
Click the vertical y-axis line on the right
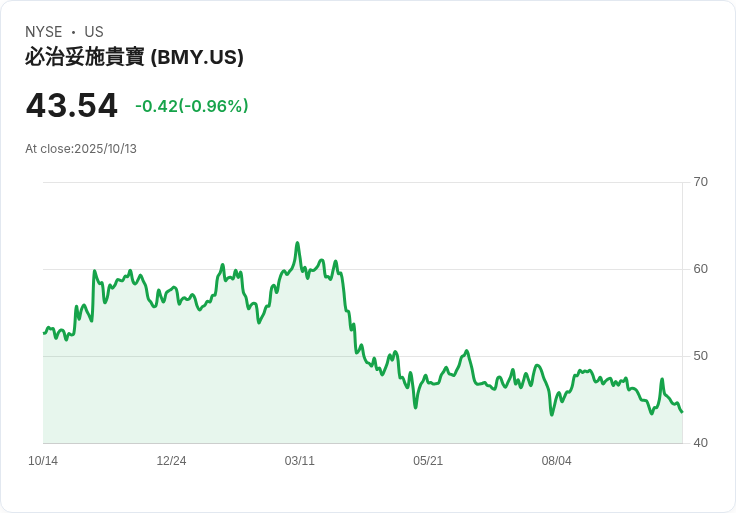tap(682, 300)
